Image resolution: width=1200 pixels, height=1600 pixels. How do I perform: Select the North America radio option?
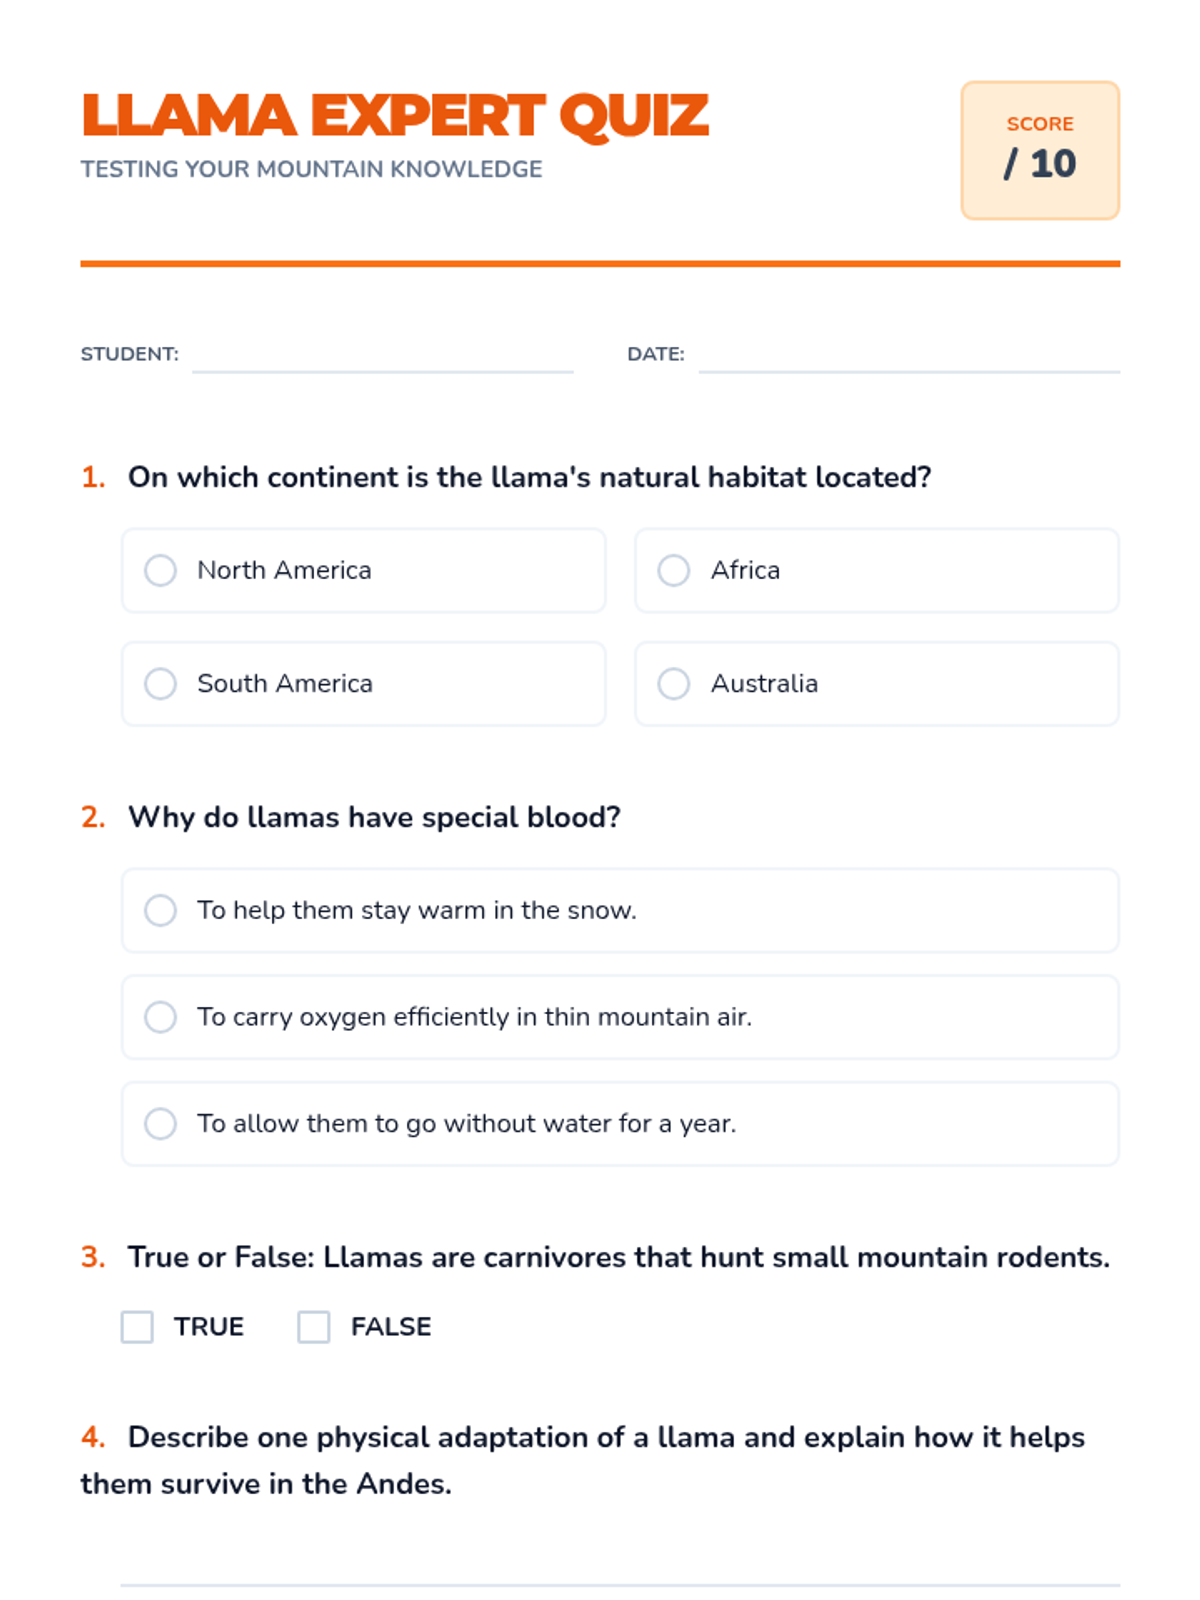click(x=160, y=570)
